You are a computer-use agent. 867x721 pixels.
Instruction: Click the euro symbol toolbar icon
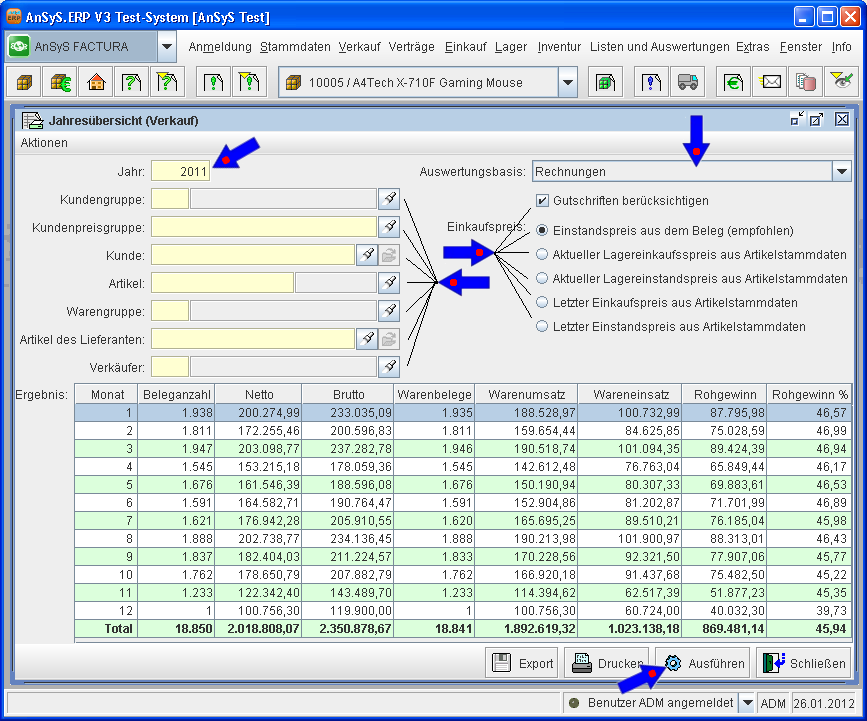click(x=733, y=83)
